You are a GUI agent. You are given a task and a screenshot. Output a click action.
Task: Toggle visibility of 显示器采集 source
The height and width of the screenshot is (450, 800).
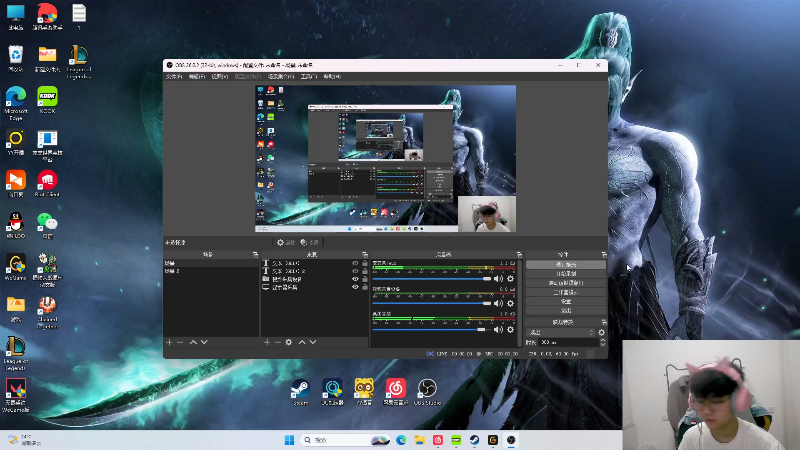click(354, 287)
